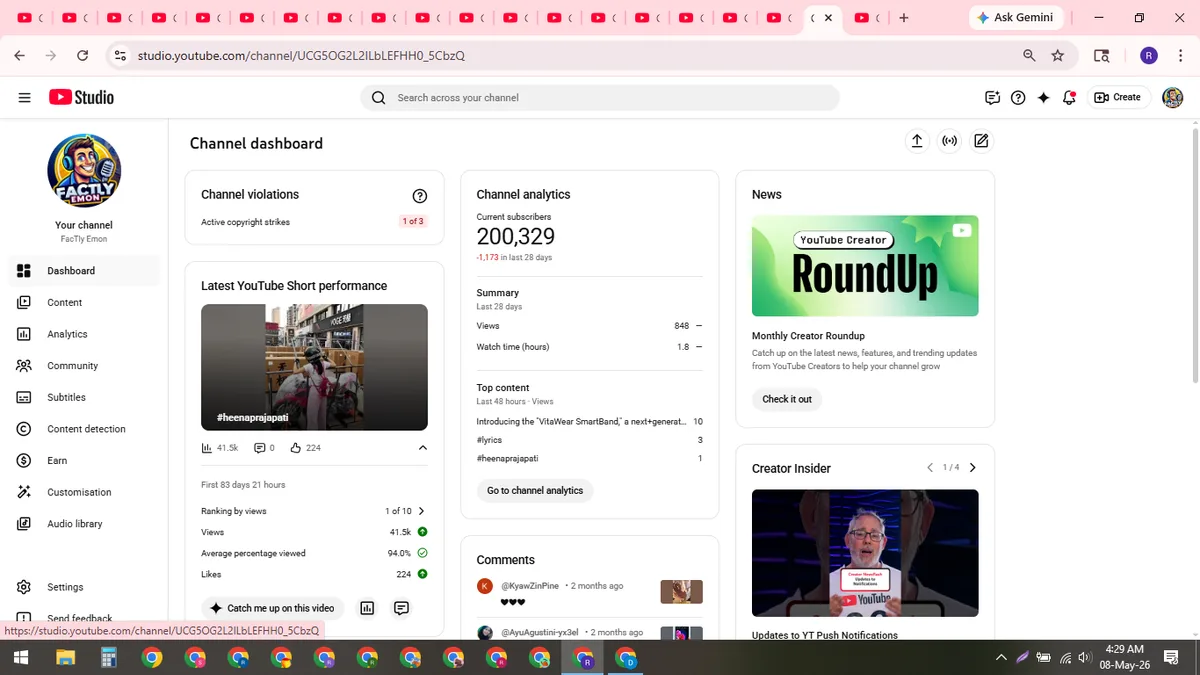Click the upload videos arrow icon

(x=917, y=141)
